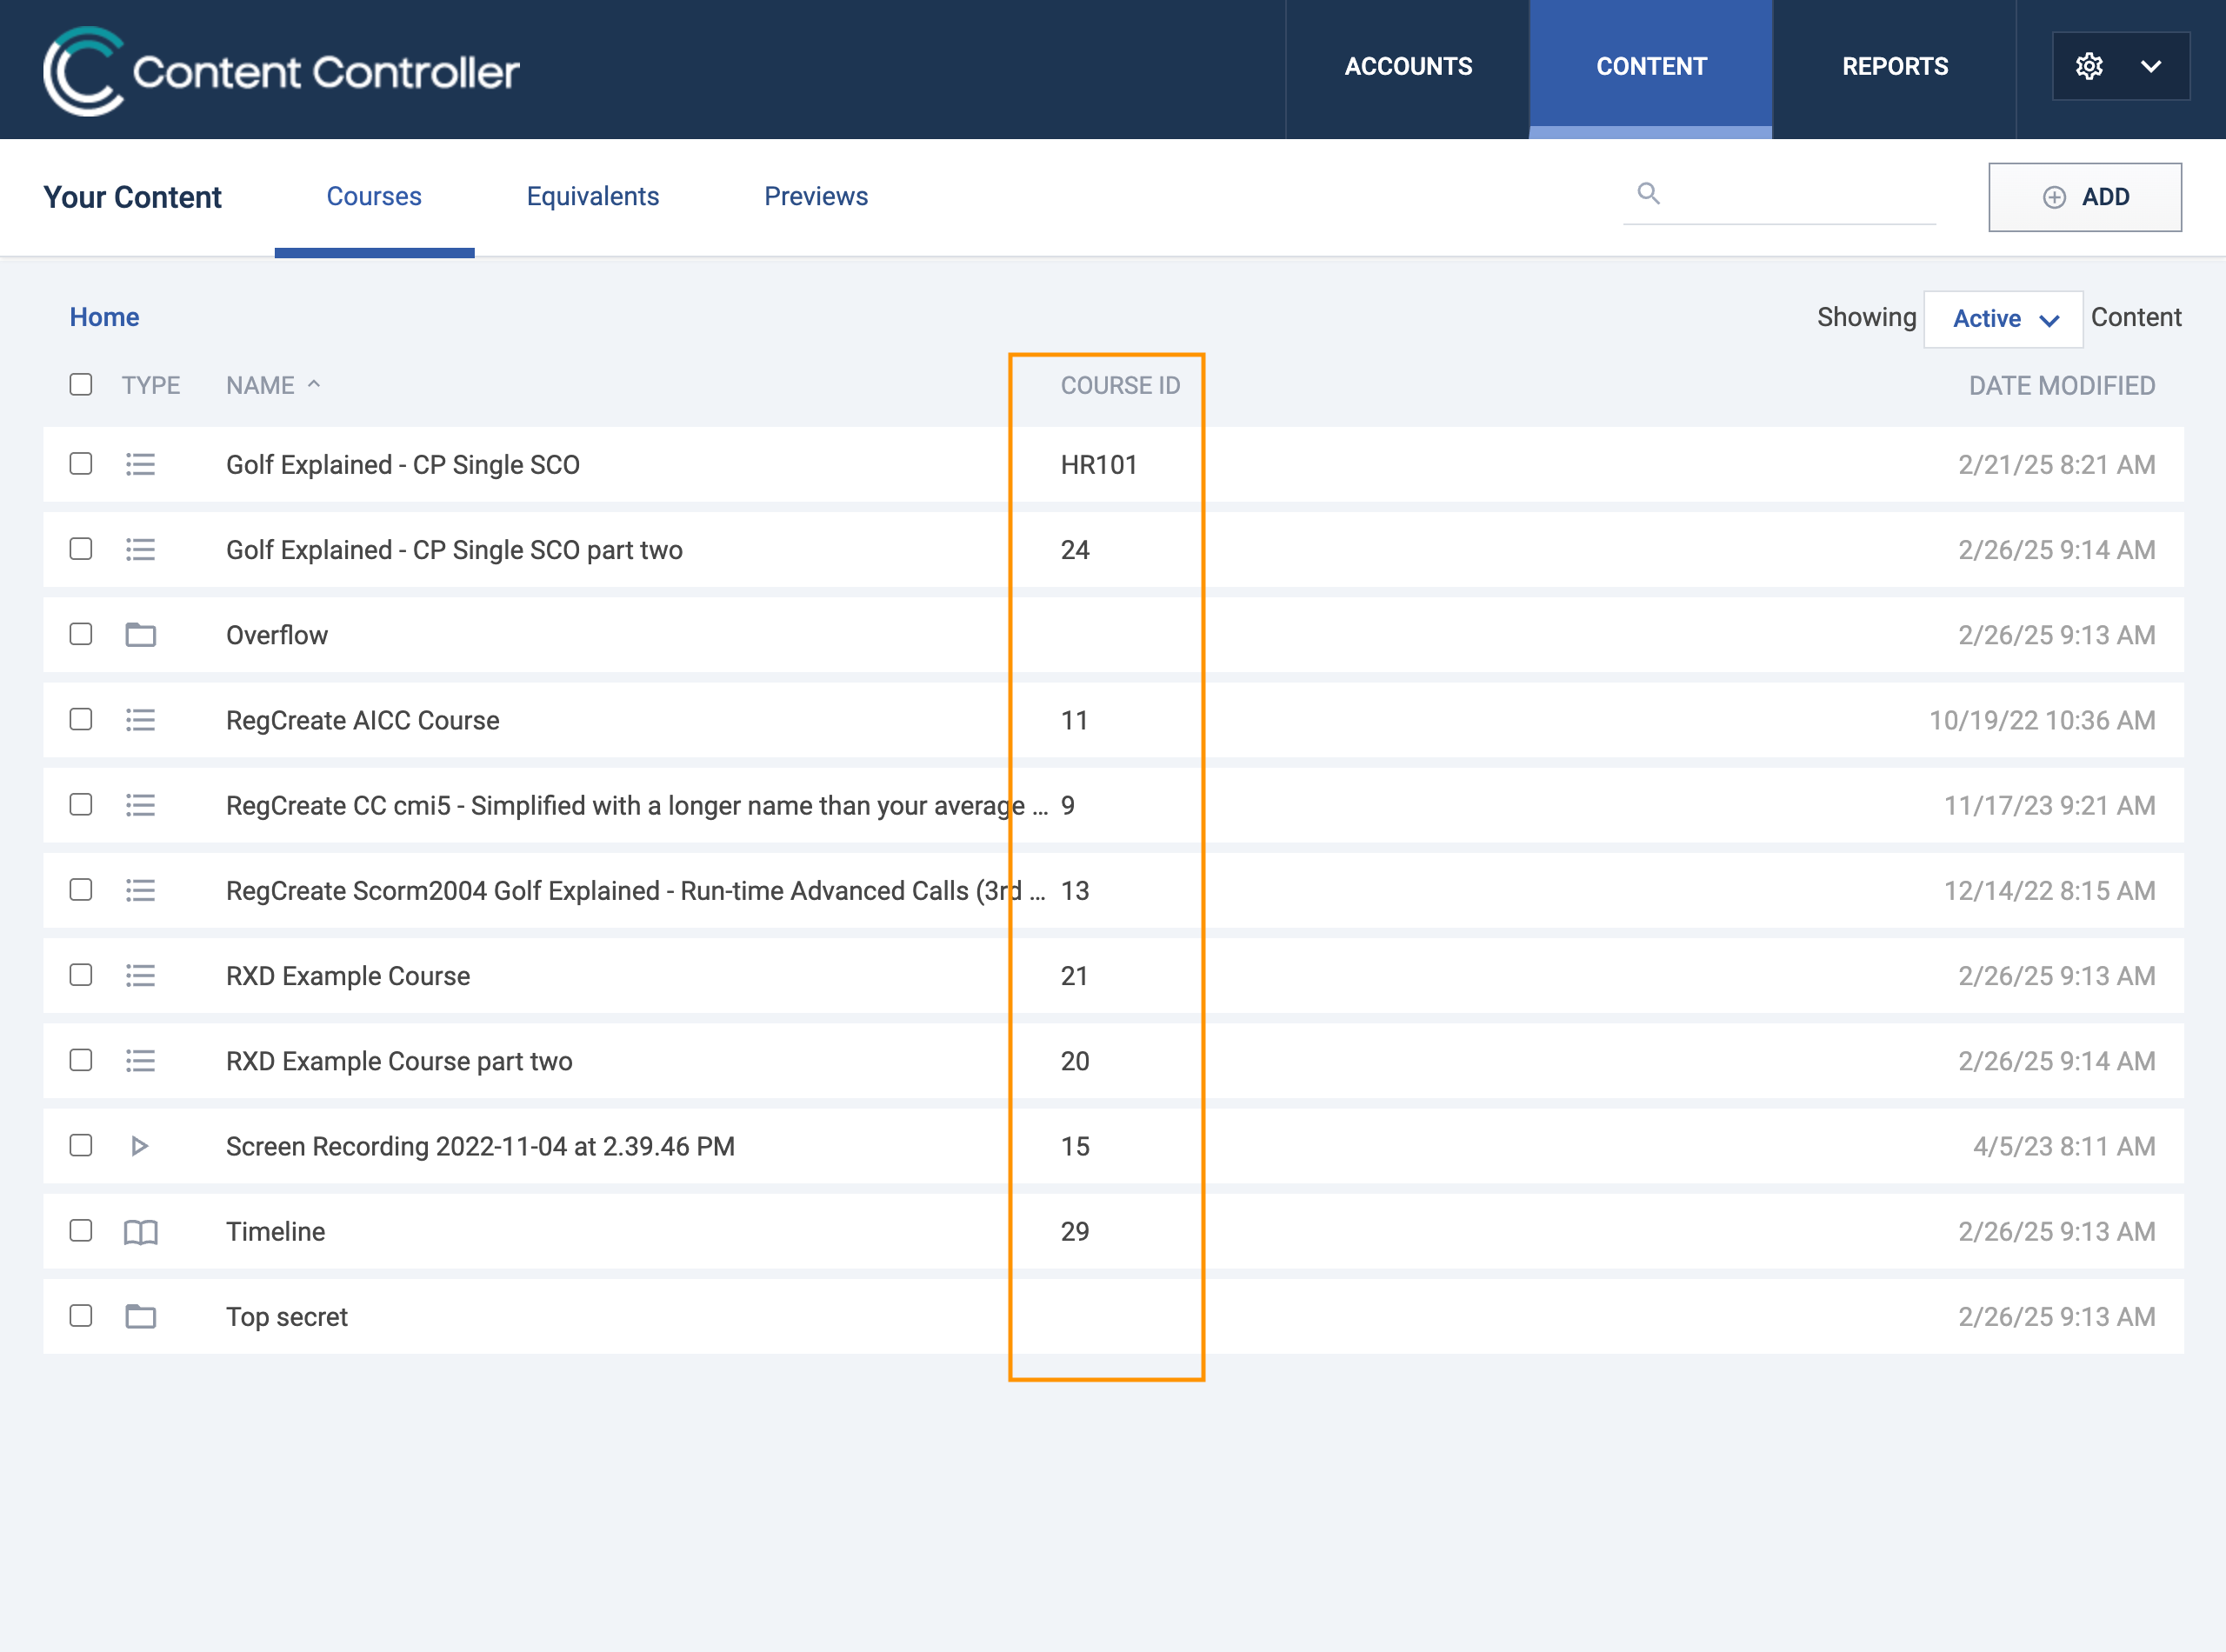Click the Top secret folder icon
Viewport: 2226px width, 1652px height.
coord(140,1317)
